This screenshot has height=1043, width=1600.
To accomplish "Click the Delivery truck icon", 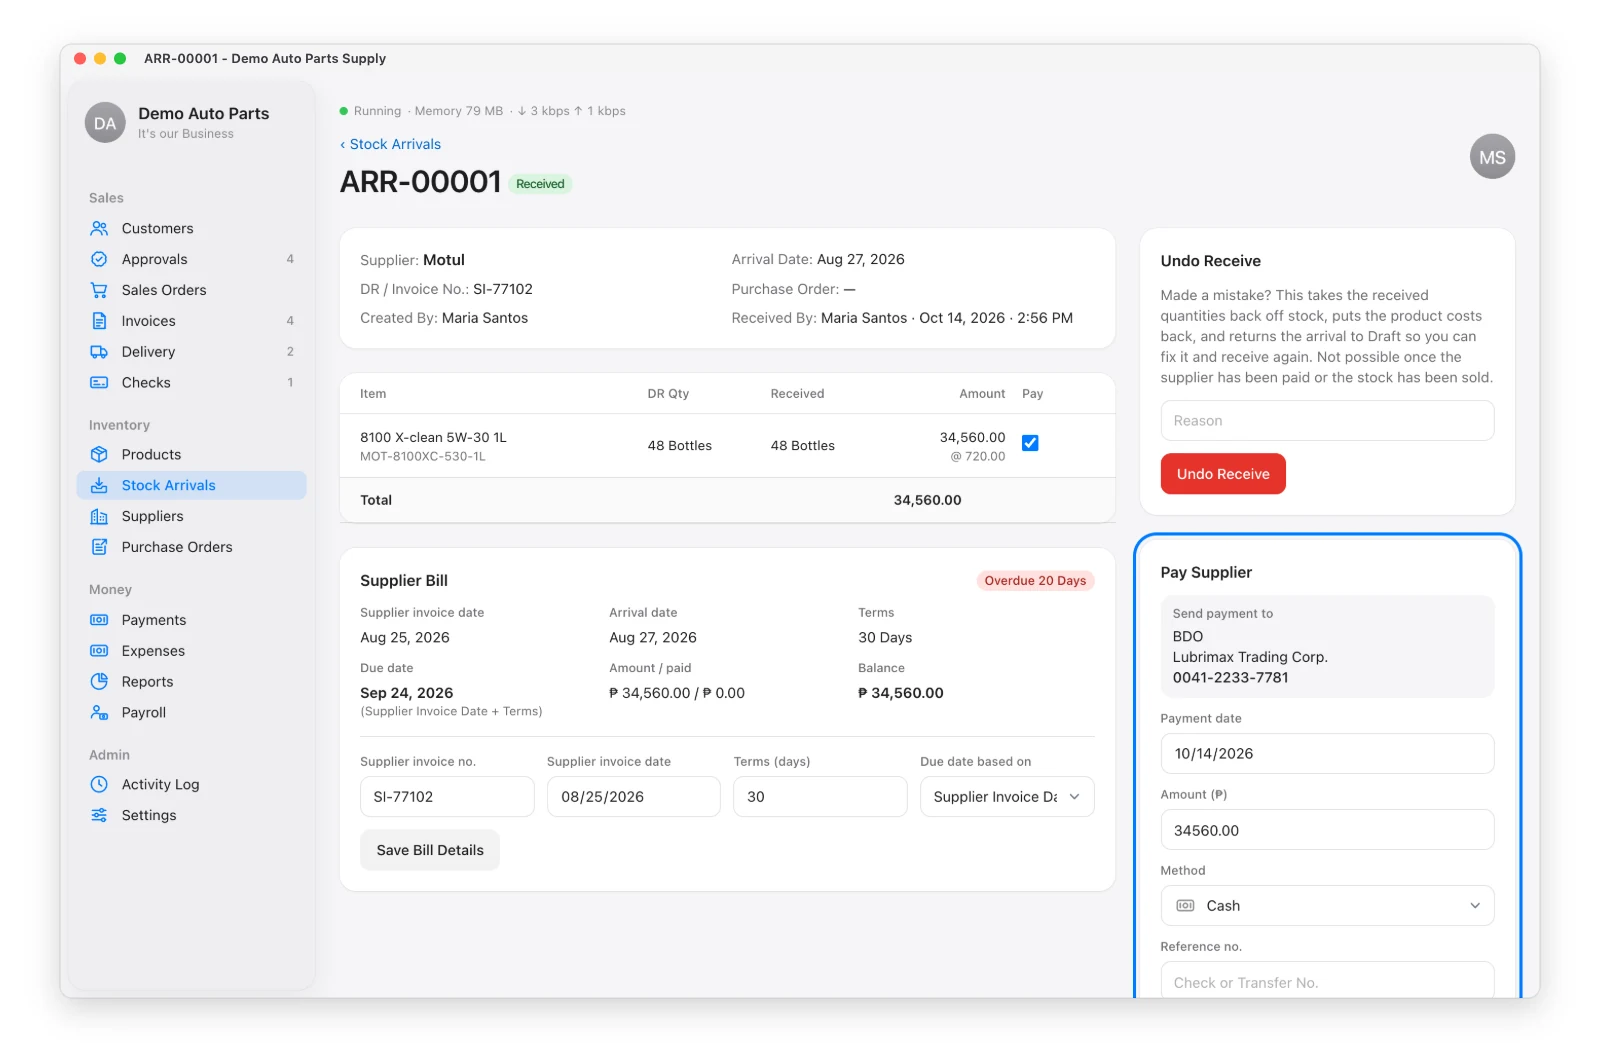I will pos(99,353).
